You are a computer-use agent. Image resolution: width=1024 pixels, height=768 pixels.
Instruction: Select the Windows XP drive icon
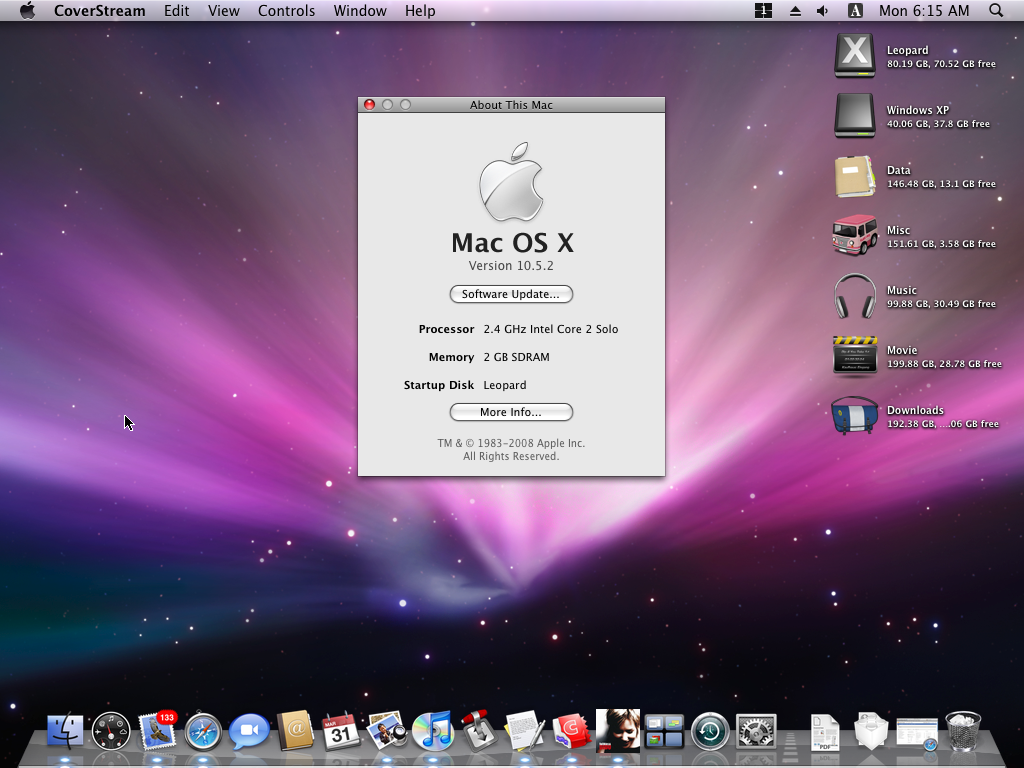pos(855,116)
